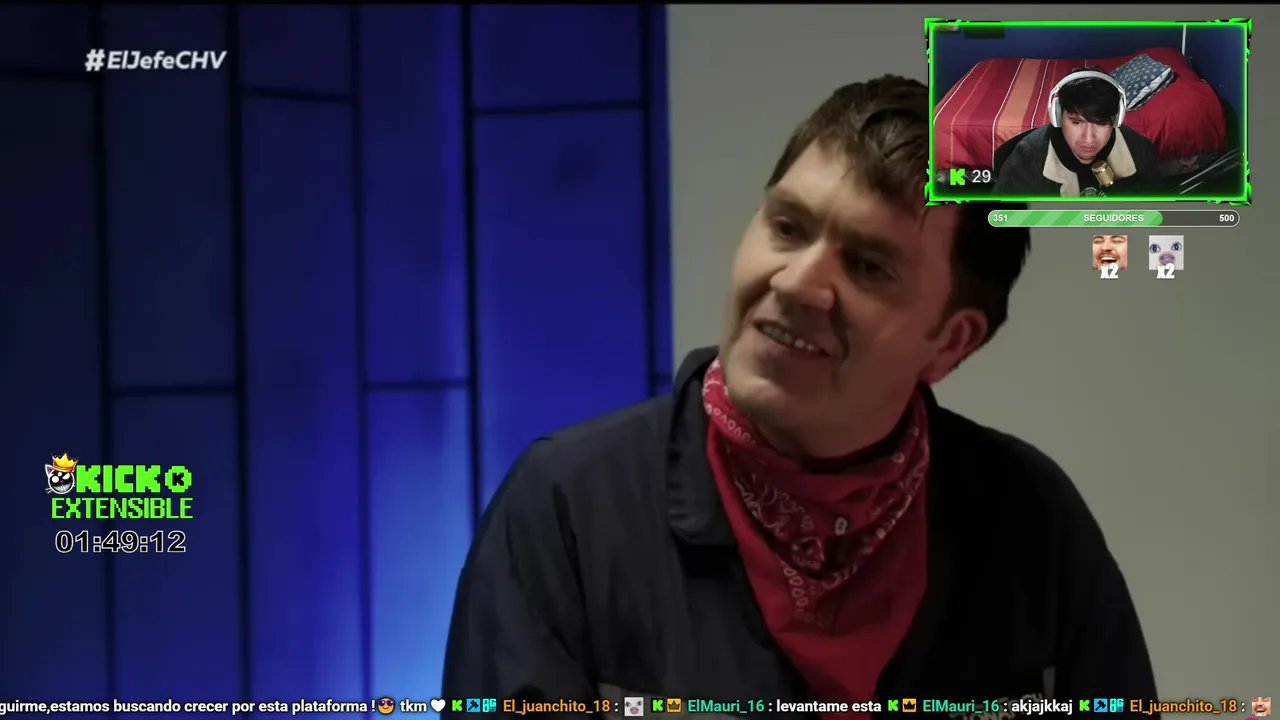Click the green KICK logo overlay

(134, 479)
